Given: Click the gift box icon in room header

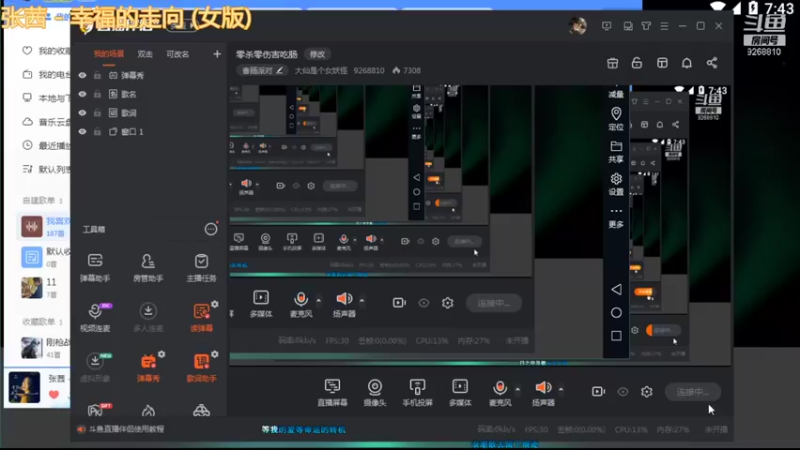Looking at the screenshot, I should [612, 63].
